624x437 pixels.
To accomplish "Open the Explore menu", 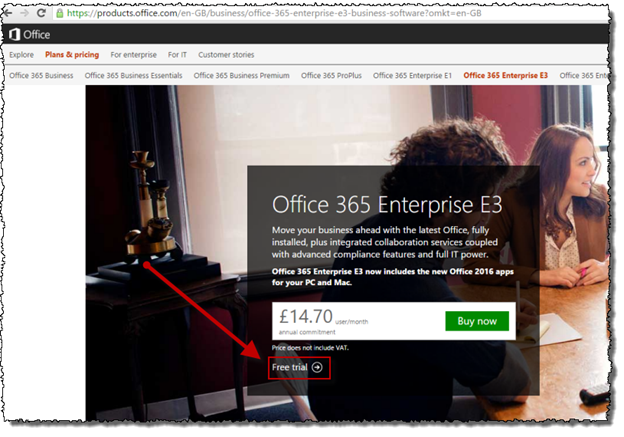I will (x=21, y=55).
